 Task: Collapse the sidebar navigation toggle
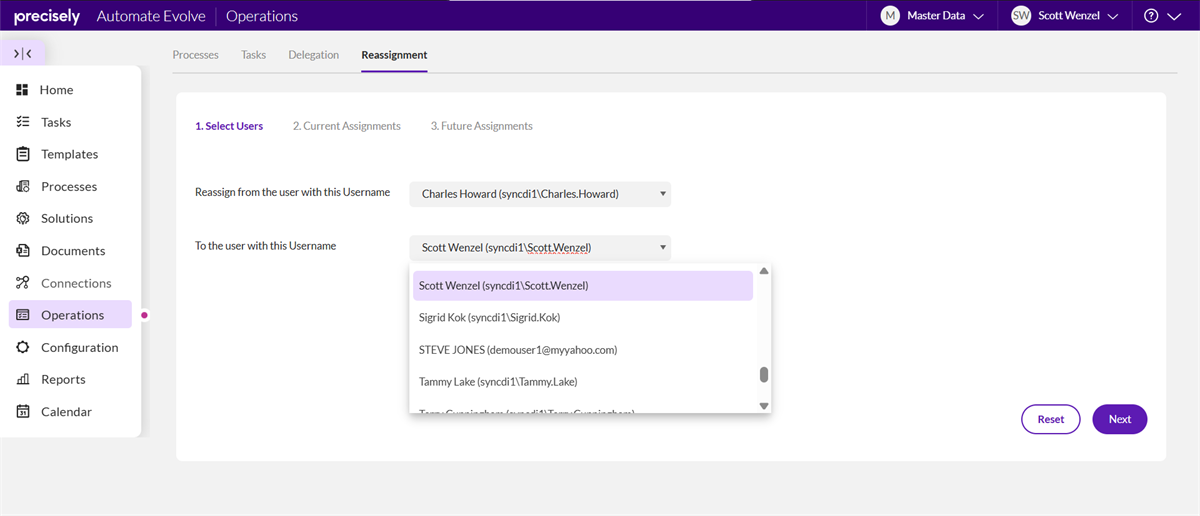(23, 54)
